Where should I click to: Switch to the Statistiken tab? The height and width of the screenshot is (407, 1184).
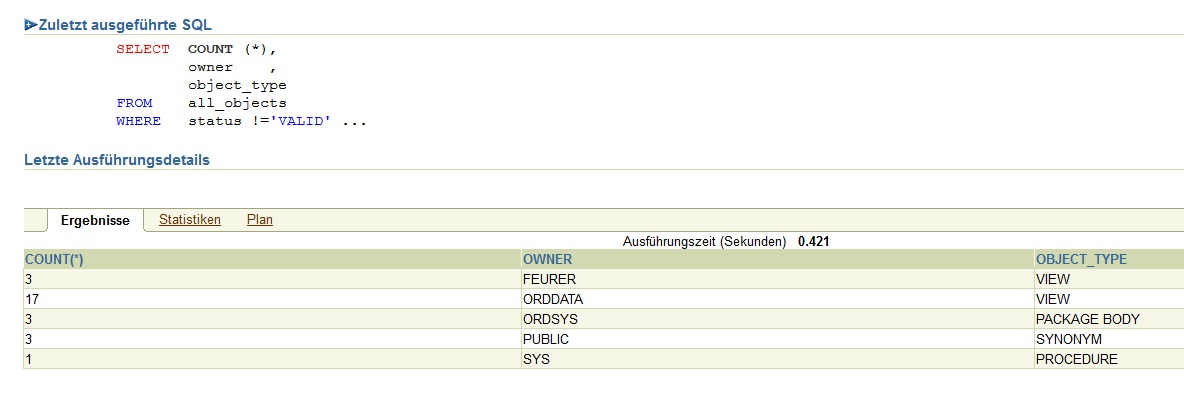pyautogui.click(x=190, y=220)
